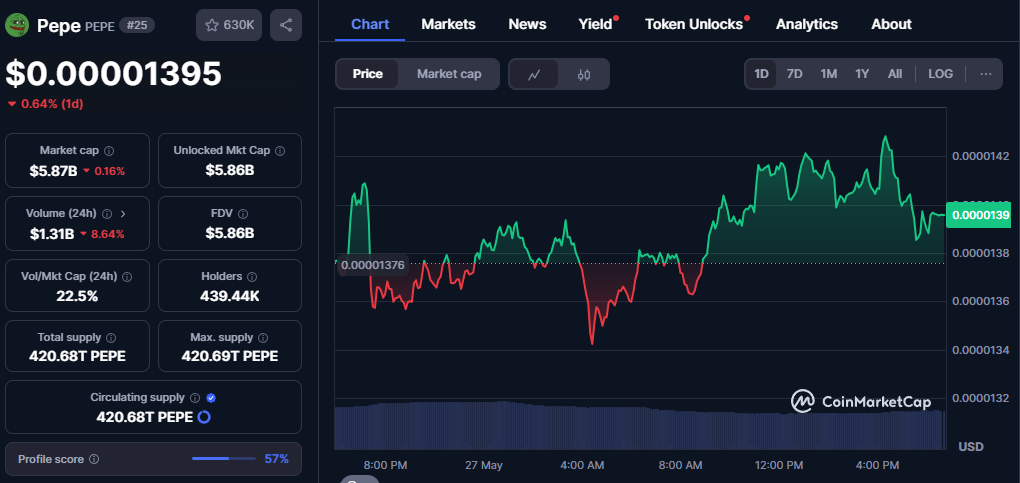Screen dimensions: 1020x483
Task: Set chart range to 7D
Action: coord(794,74)
